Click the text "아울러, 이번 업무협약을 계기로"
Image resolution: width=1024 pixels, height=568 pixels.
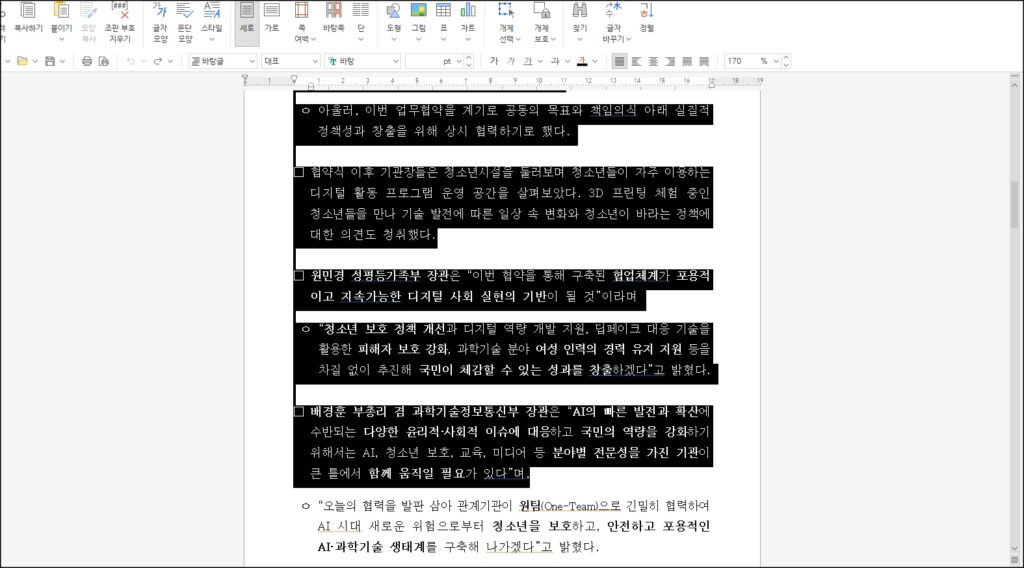(x=408, y=111)
